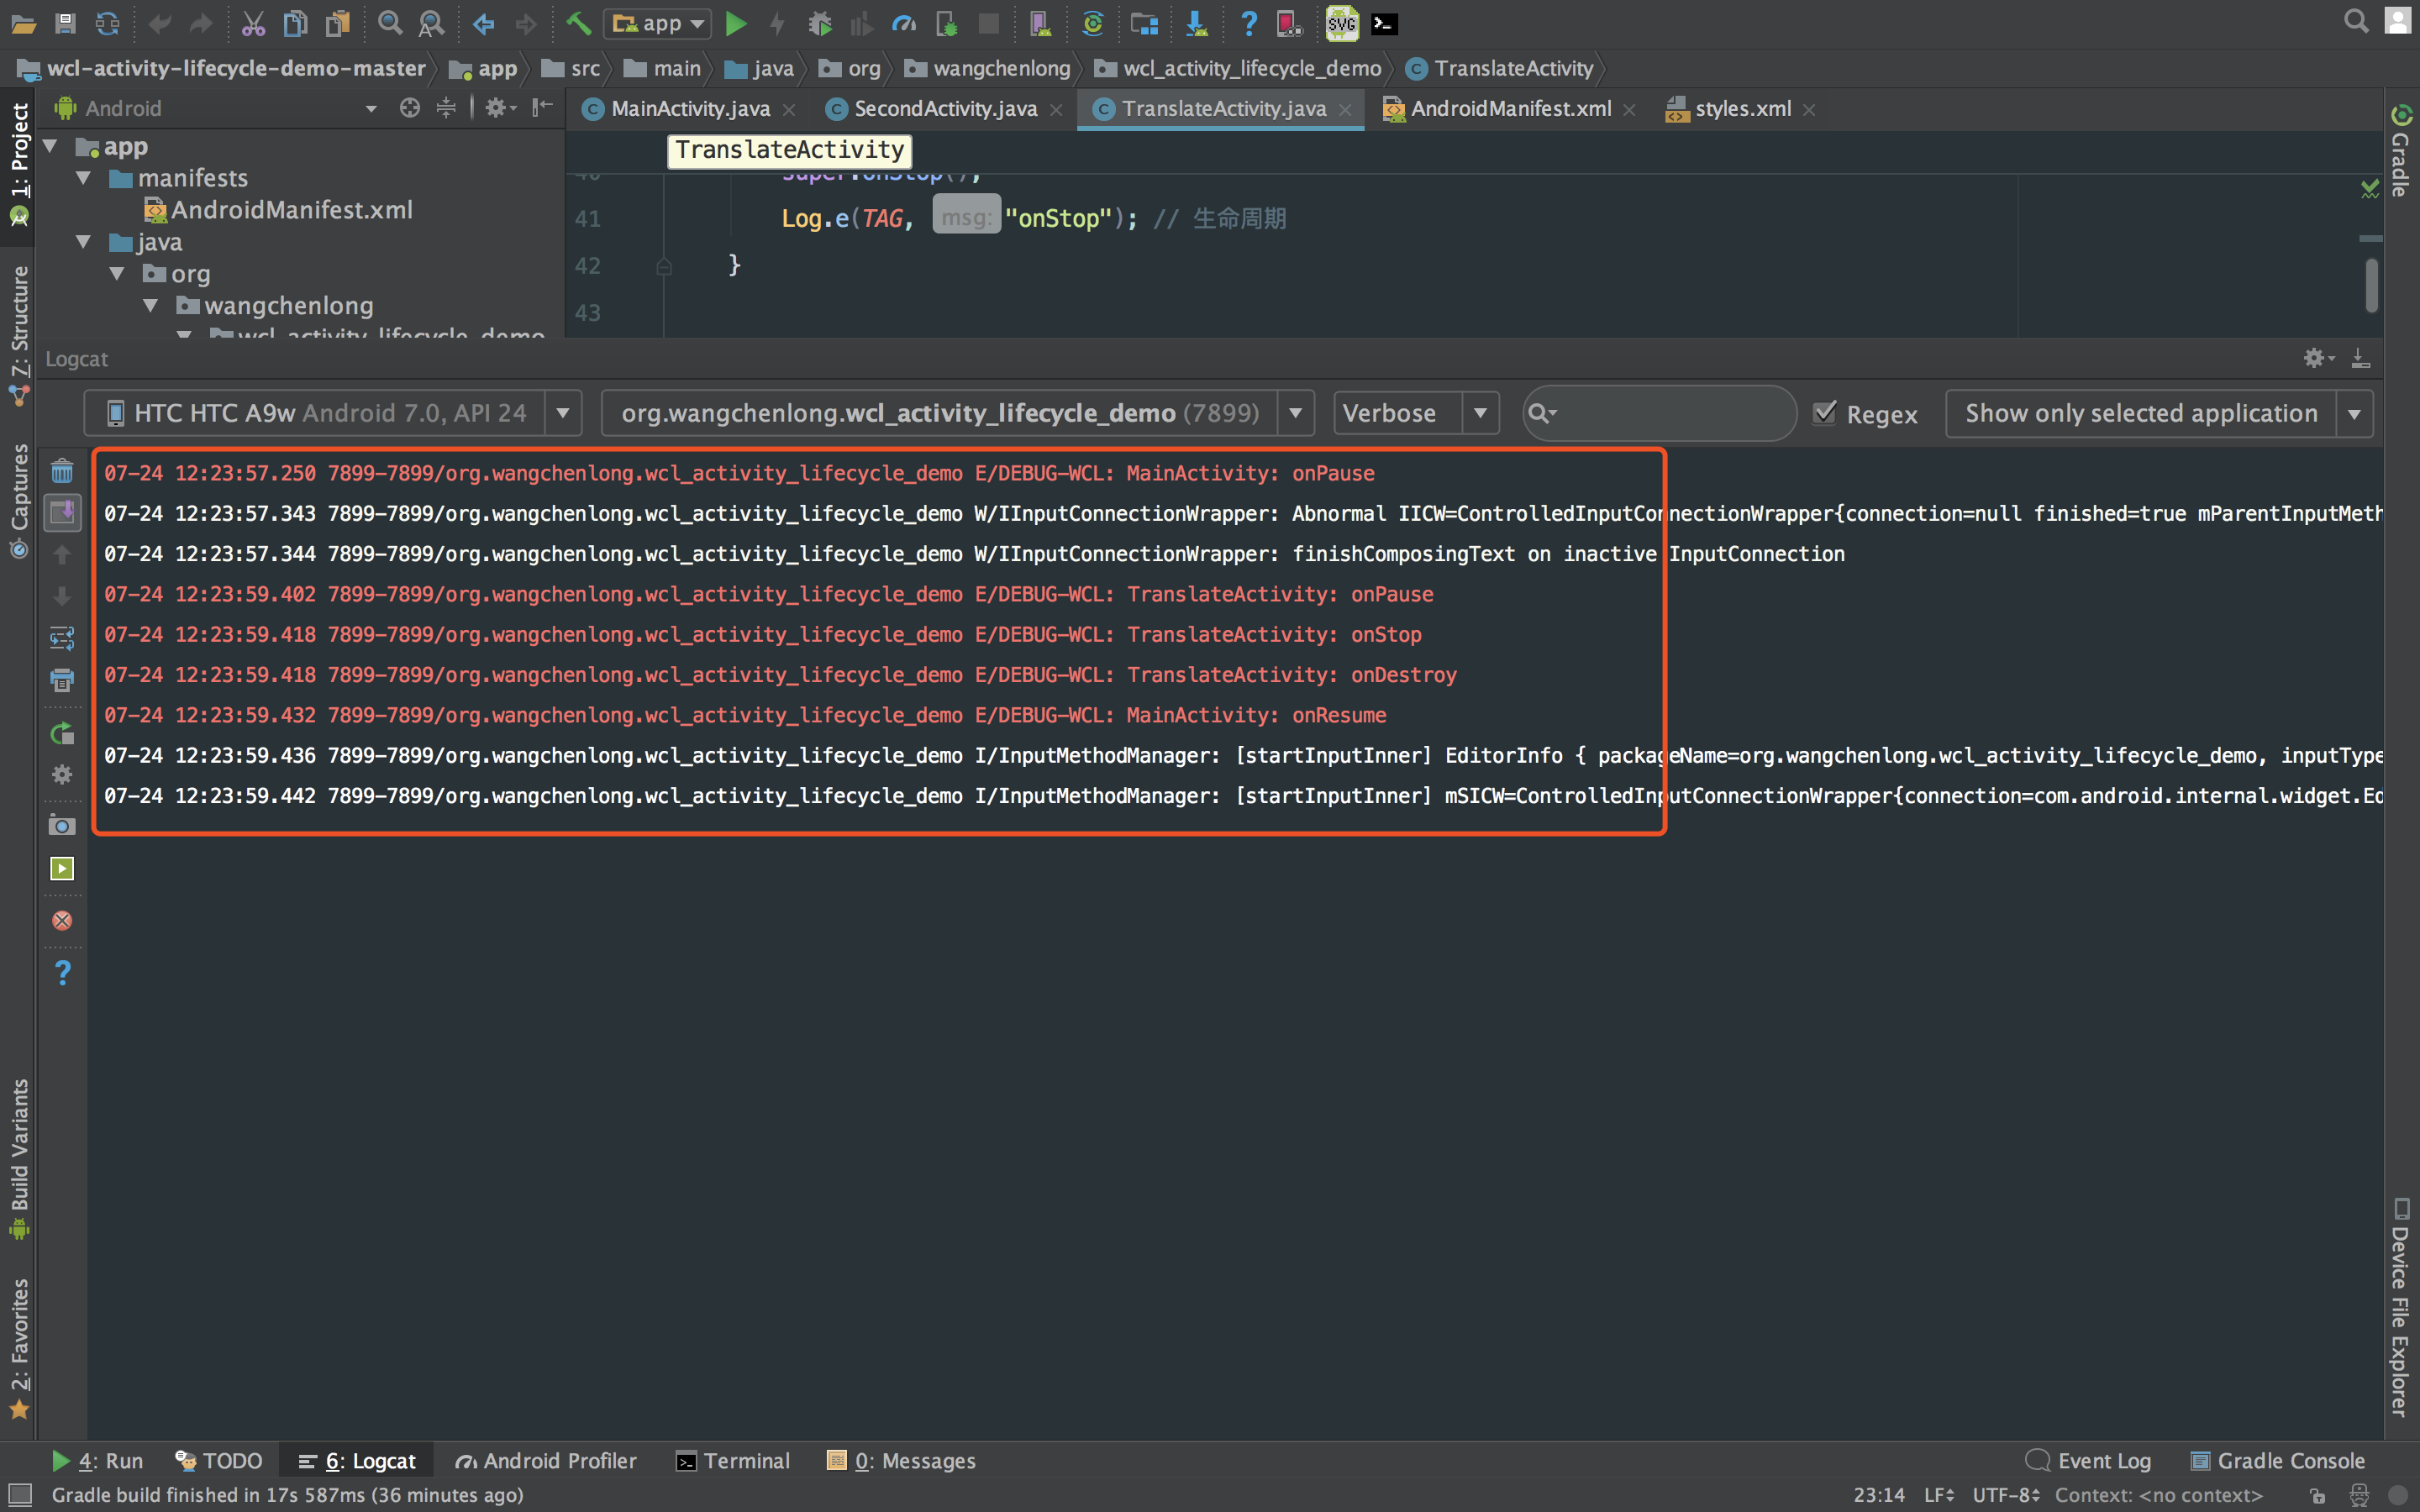
Task: Click the Clear logcat trash icon
Action: coord(62,471)
